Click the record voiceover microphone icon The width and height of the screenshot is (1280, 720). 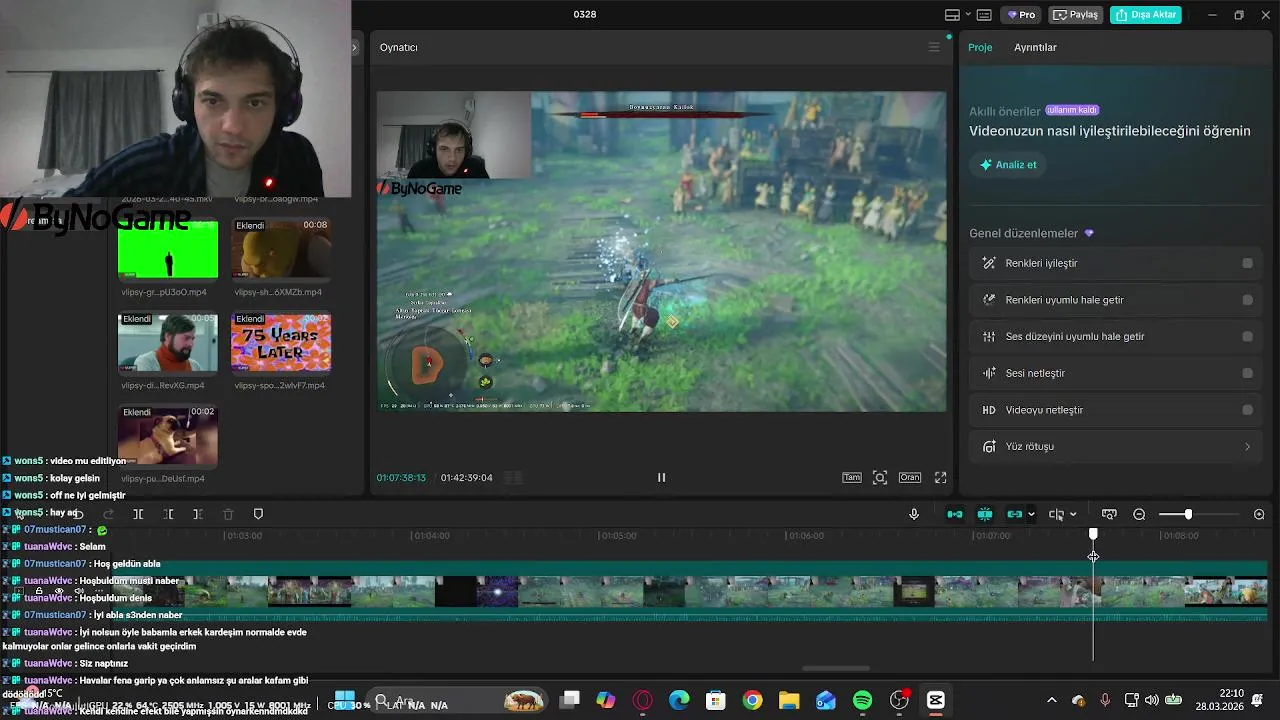pyautogui.click(x=913, y=514)
